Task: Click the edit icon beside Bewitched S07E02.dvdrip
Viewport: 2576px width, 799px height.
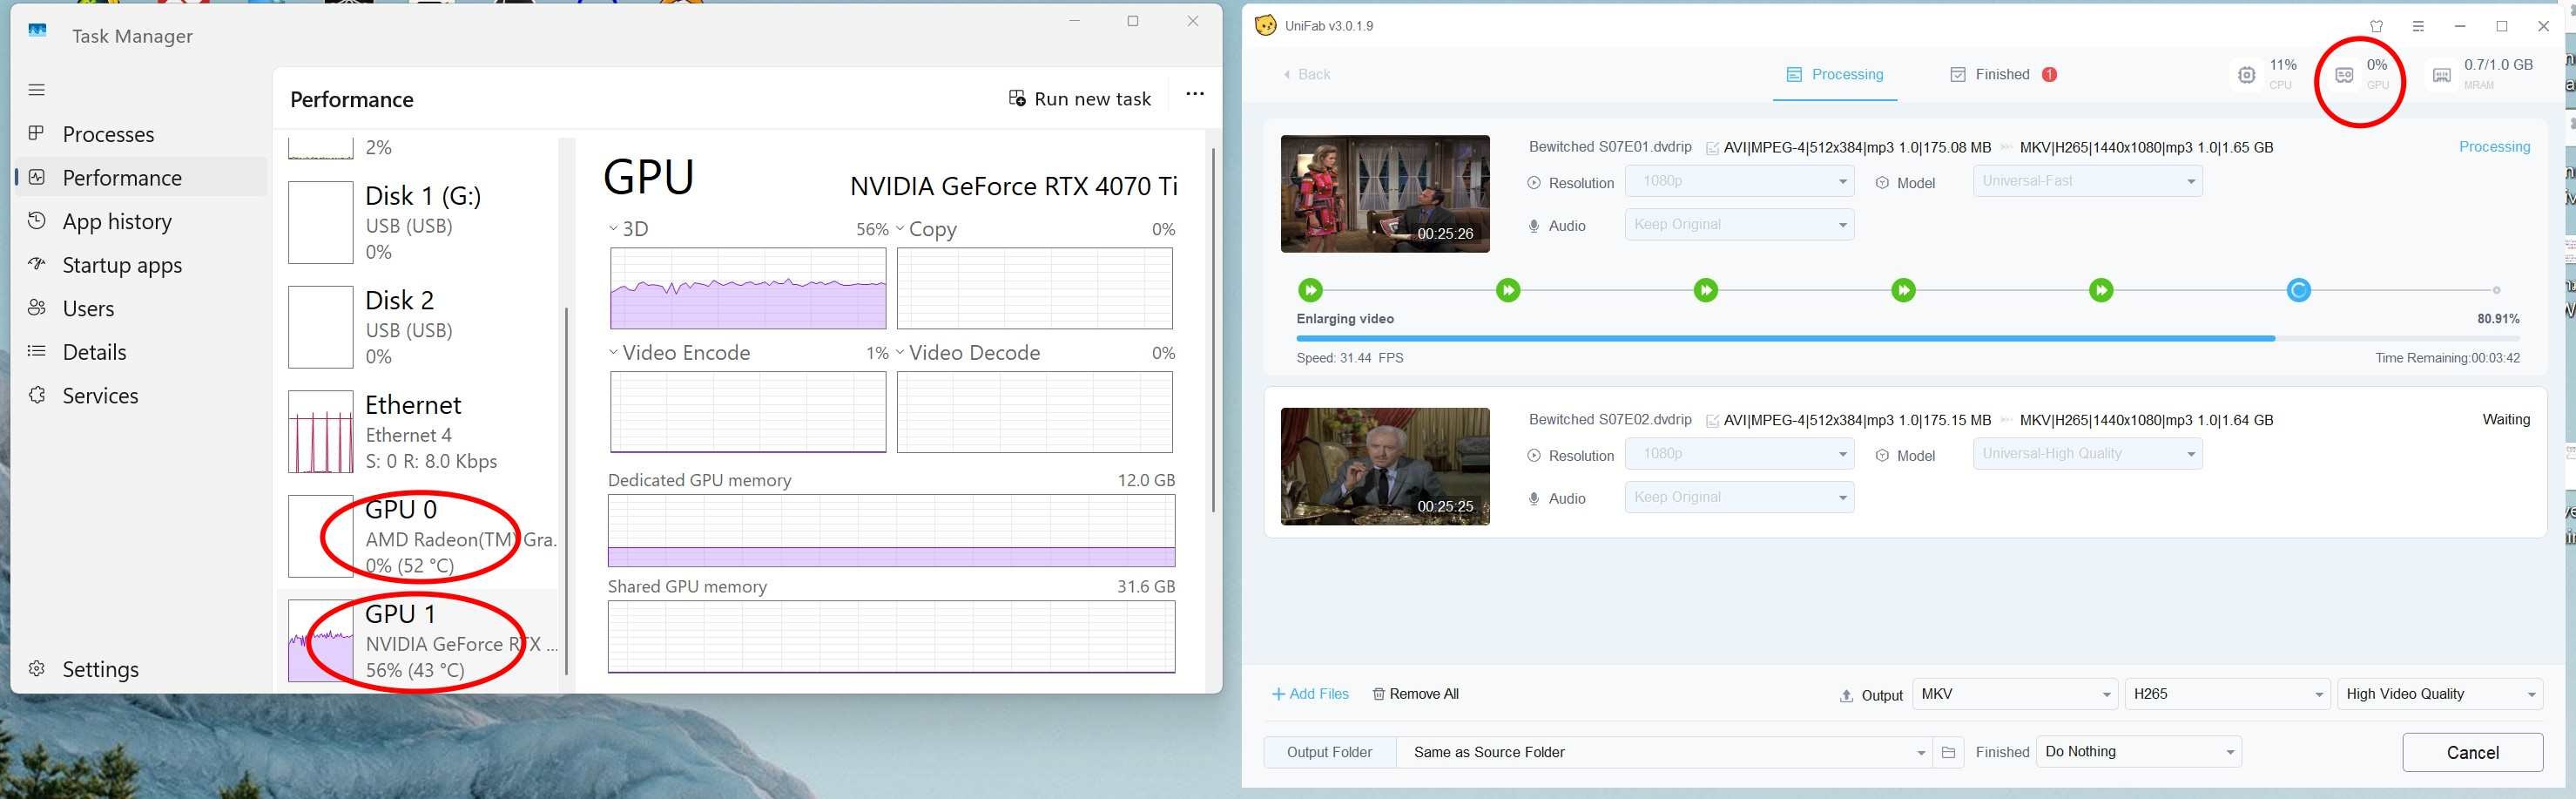Action: tap(1712, 421)
